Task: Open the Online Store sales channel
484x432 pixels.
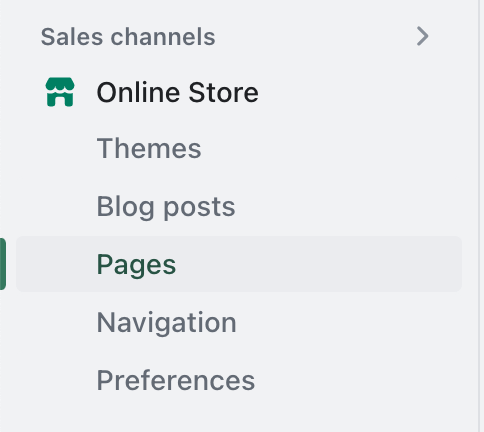Action: pos(177,92)
